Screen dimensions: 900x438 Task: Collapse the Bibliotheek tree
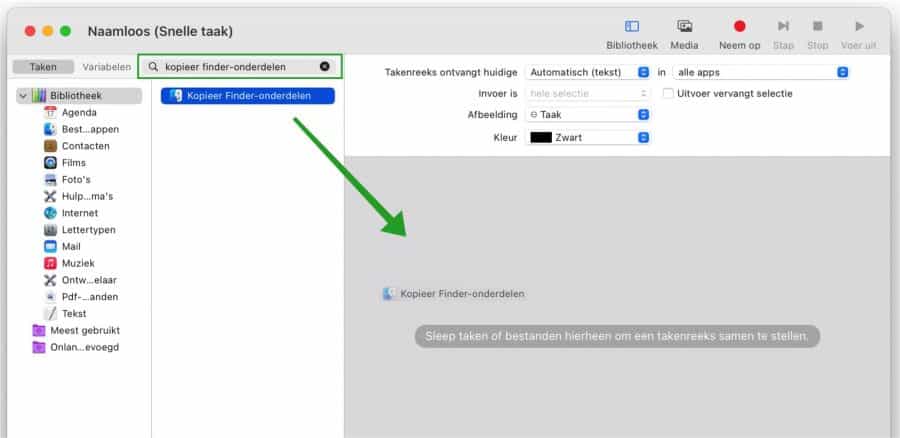click(23, 96)
